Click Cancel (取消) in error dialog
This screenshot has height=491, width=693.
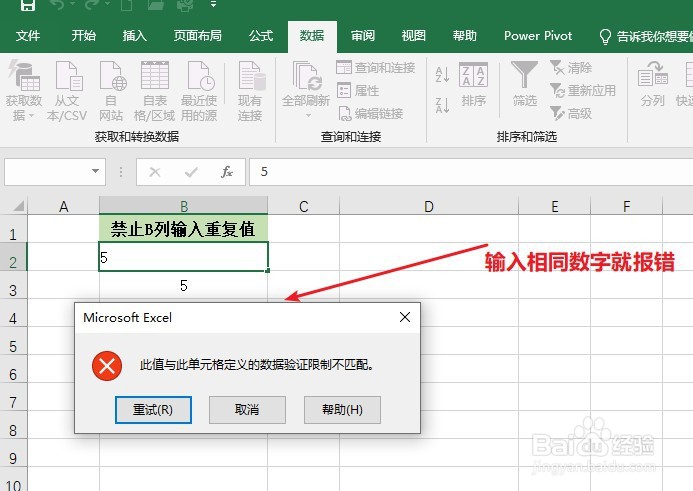pyautogui.click(x=247, y=410)
